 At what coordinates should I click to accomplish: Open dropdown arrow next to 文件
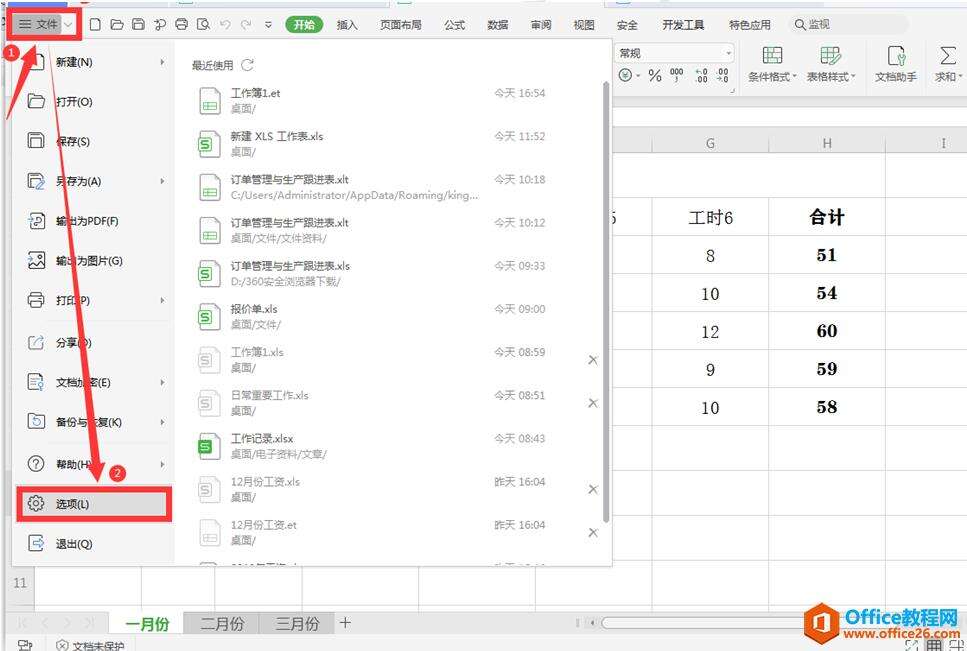pos(69,25)
